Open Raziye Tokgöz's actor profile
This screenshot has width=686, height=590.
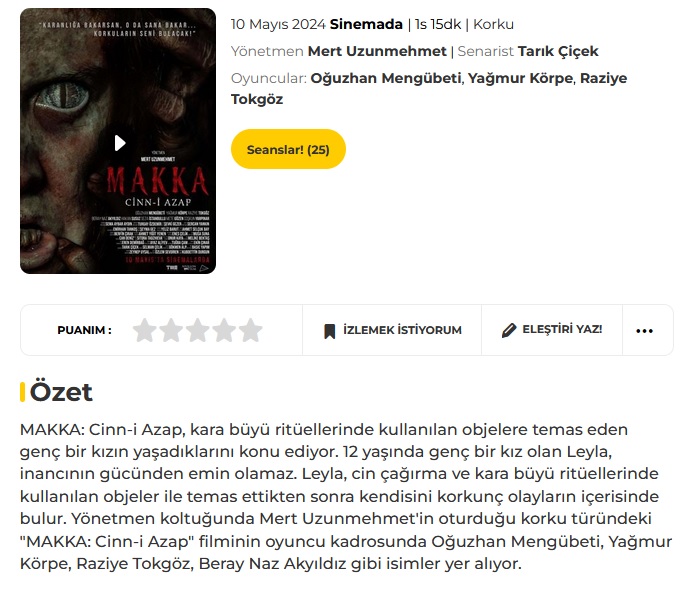tap(429, 89)
